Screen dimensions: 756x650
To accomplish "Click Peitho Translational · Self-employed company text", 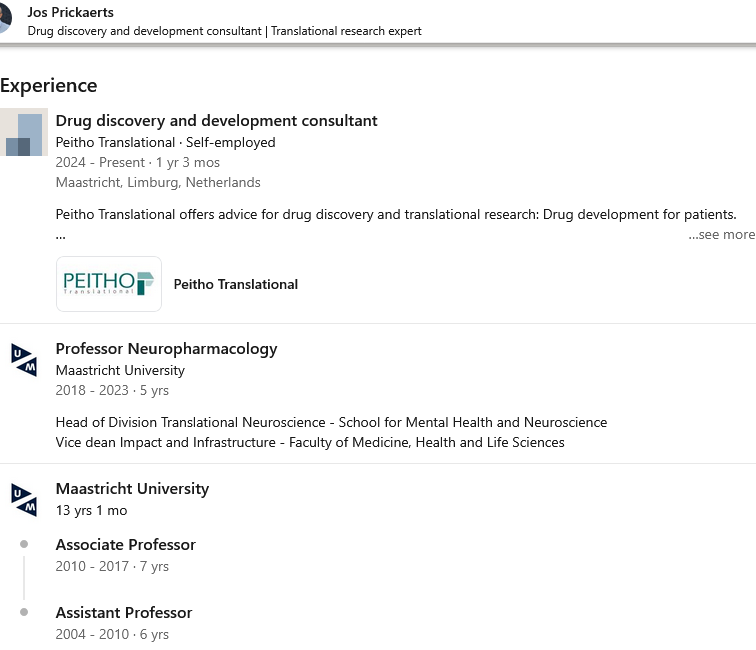I will [x=165, y=142].
